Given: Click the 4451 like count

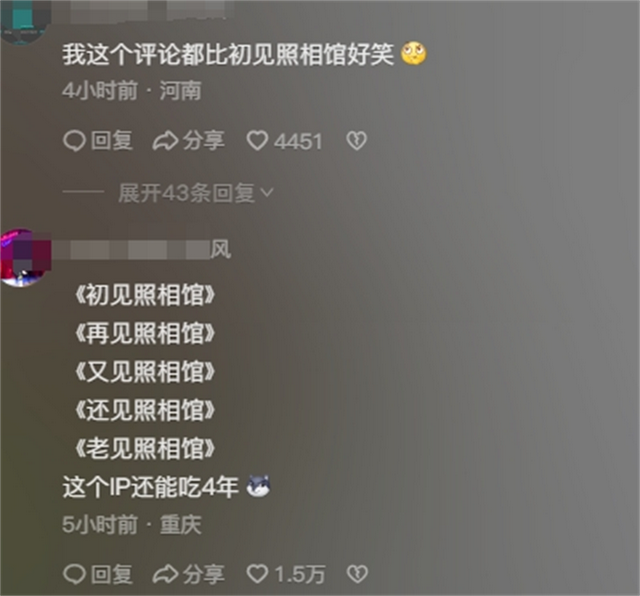Looking at the screenshot, I should tap(298, 142).
